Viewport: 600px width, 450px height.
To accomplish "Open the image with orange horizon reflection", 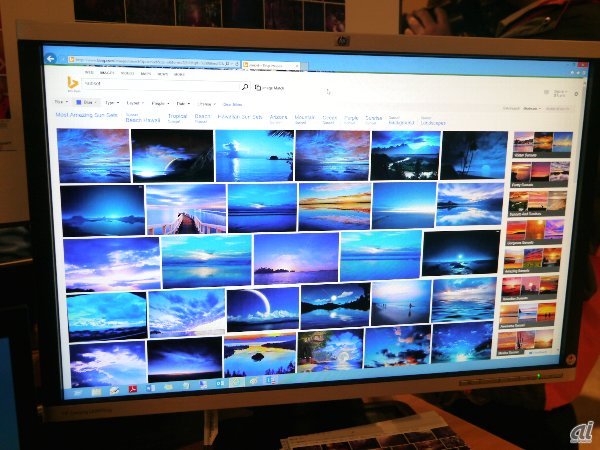I will tap(334, 206).
